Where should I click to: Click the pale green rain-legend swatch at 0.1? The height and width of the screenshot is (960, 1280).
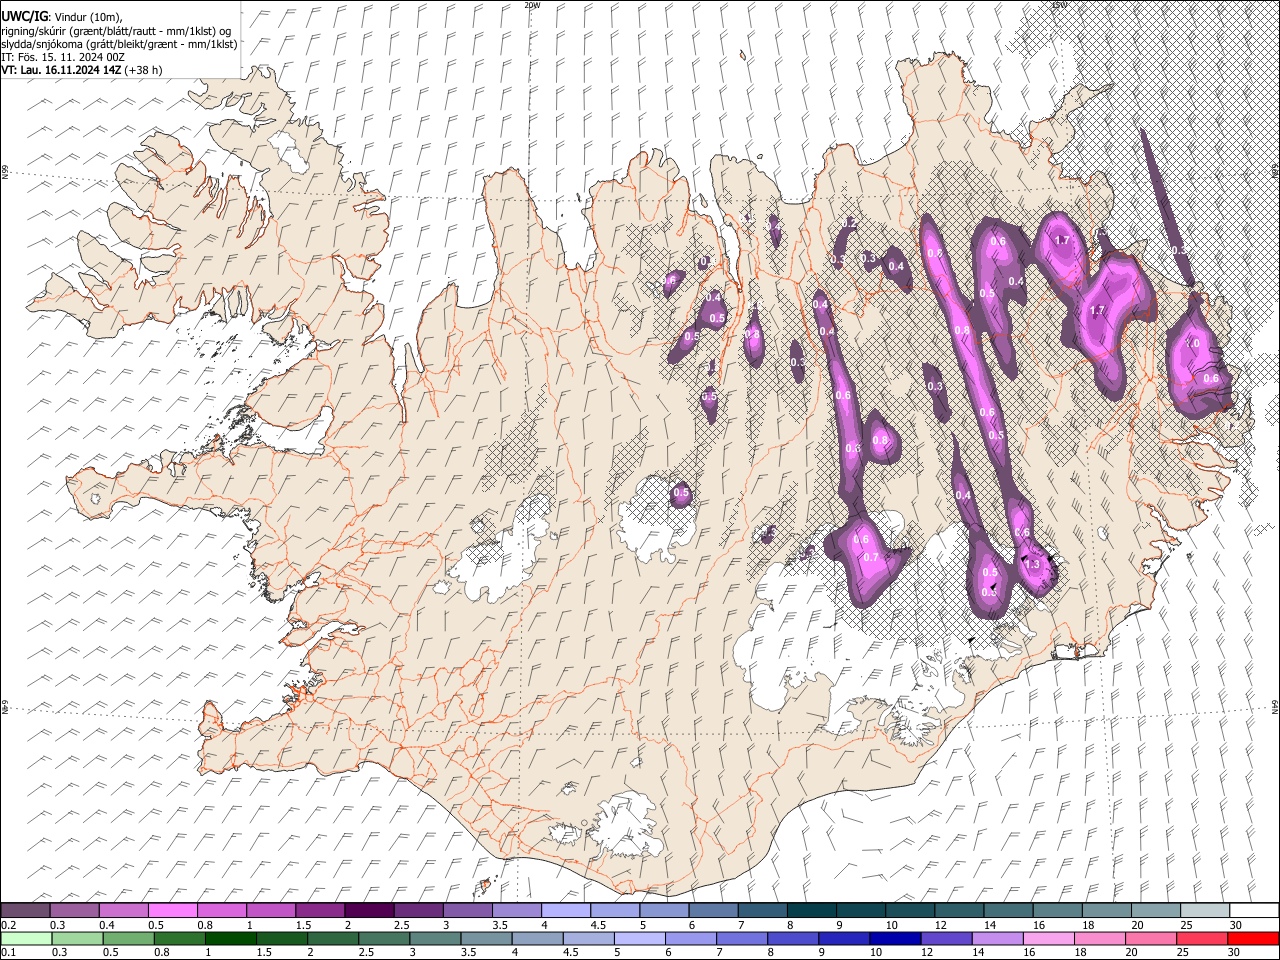(25, 938)
